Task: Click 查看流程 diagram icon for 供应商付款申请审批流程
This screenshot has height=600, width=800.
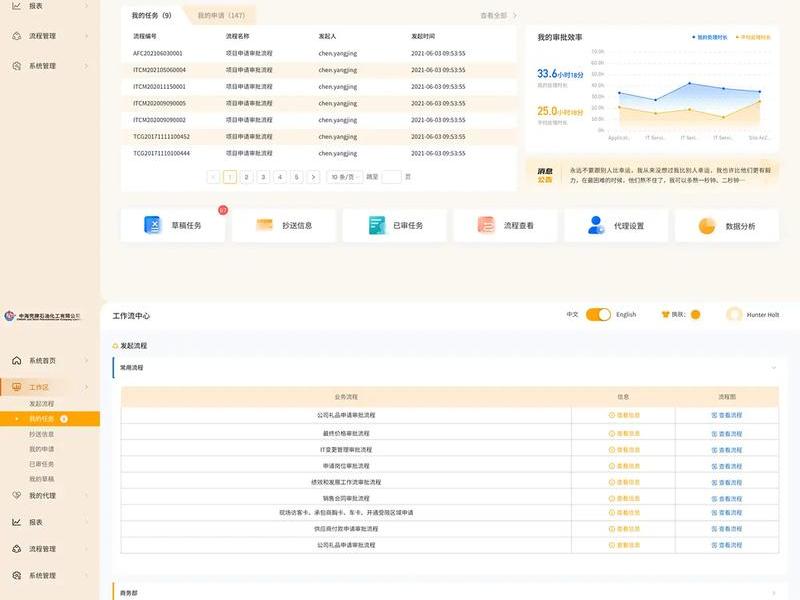Action: 715,529
